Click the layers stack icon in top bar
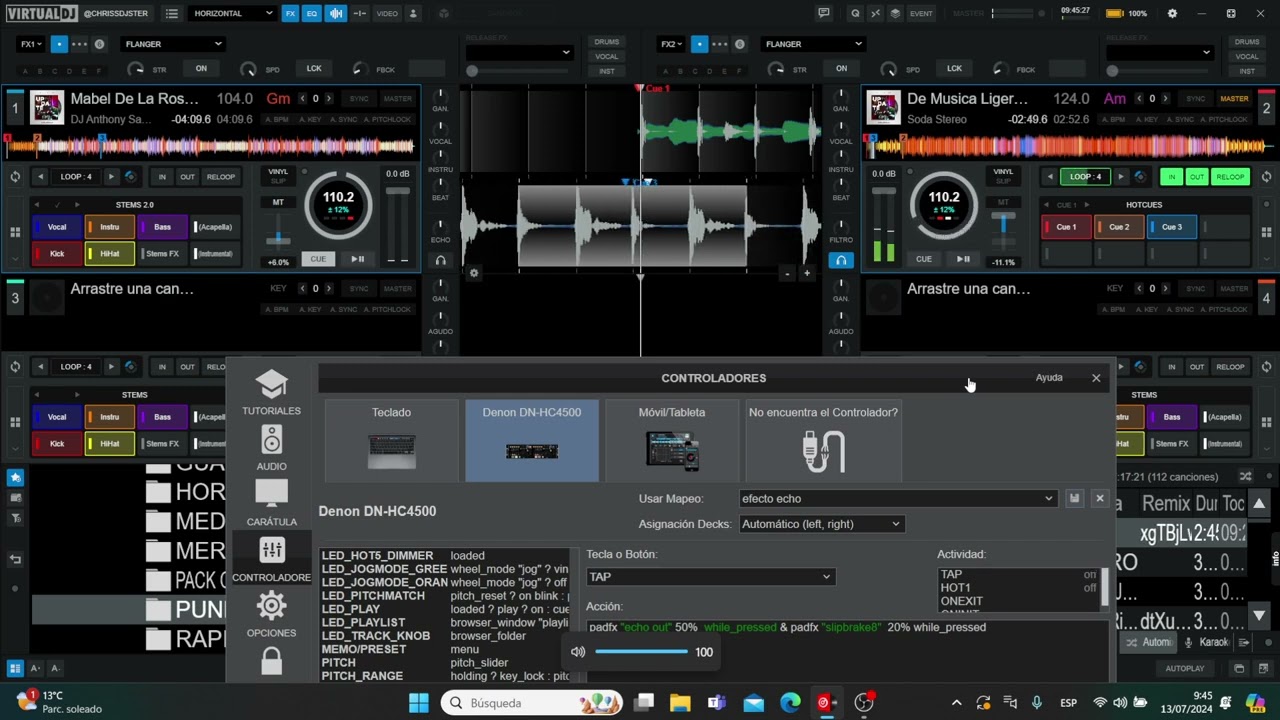This screenshot has height=720, width=1280. [x=895, y=13]
